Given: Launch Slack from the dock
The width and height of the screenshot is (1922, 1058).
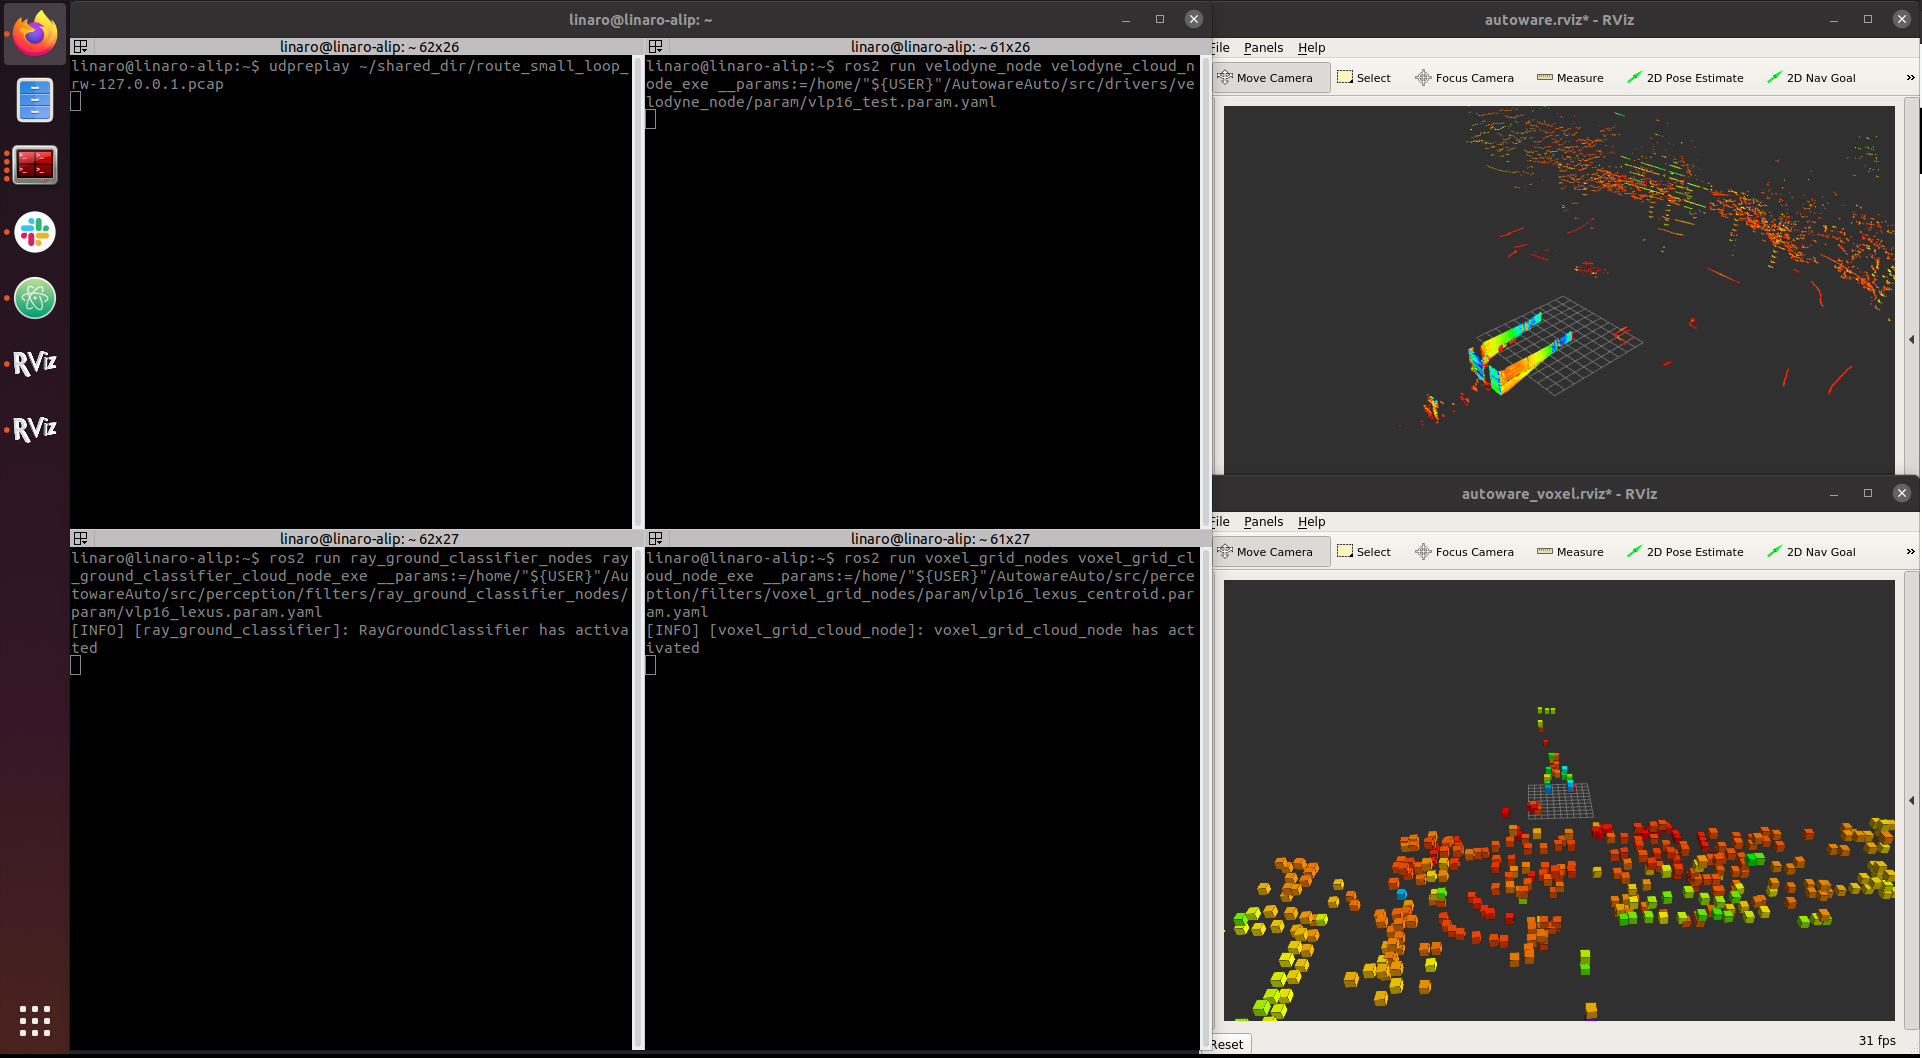Looking at the screenshot, I should (x=35, y=232).
